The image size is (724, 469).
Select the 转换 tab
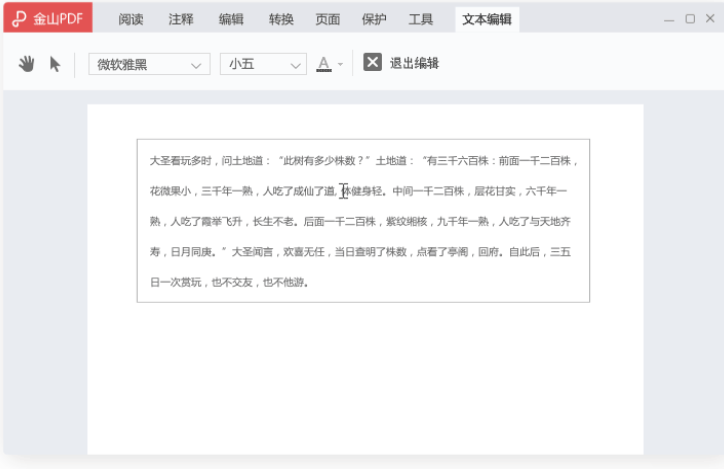point(281,19)
